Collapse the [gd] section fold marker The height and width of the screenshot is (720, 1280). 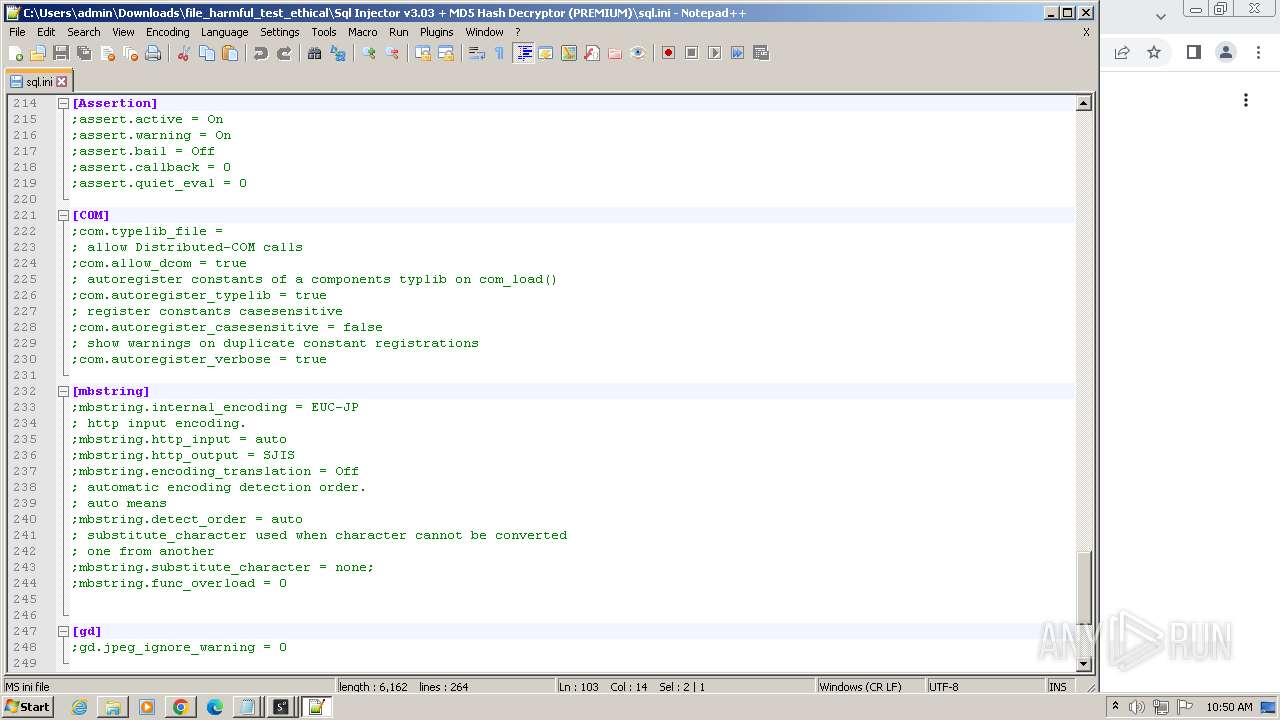pyautogui.click(x=63, y=631)
